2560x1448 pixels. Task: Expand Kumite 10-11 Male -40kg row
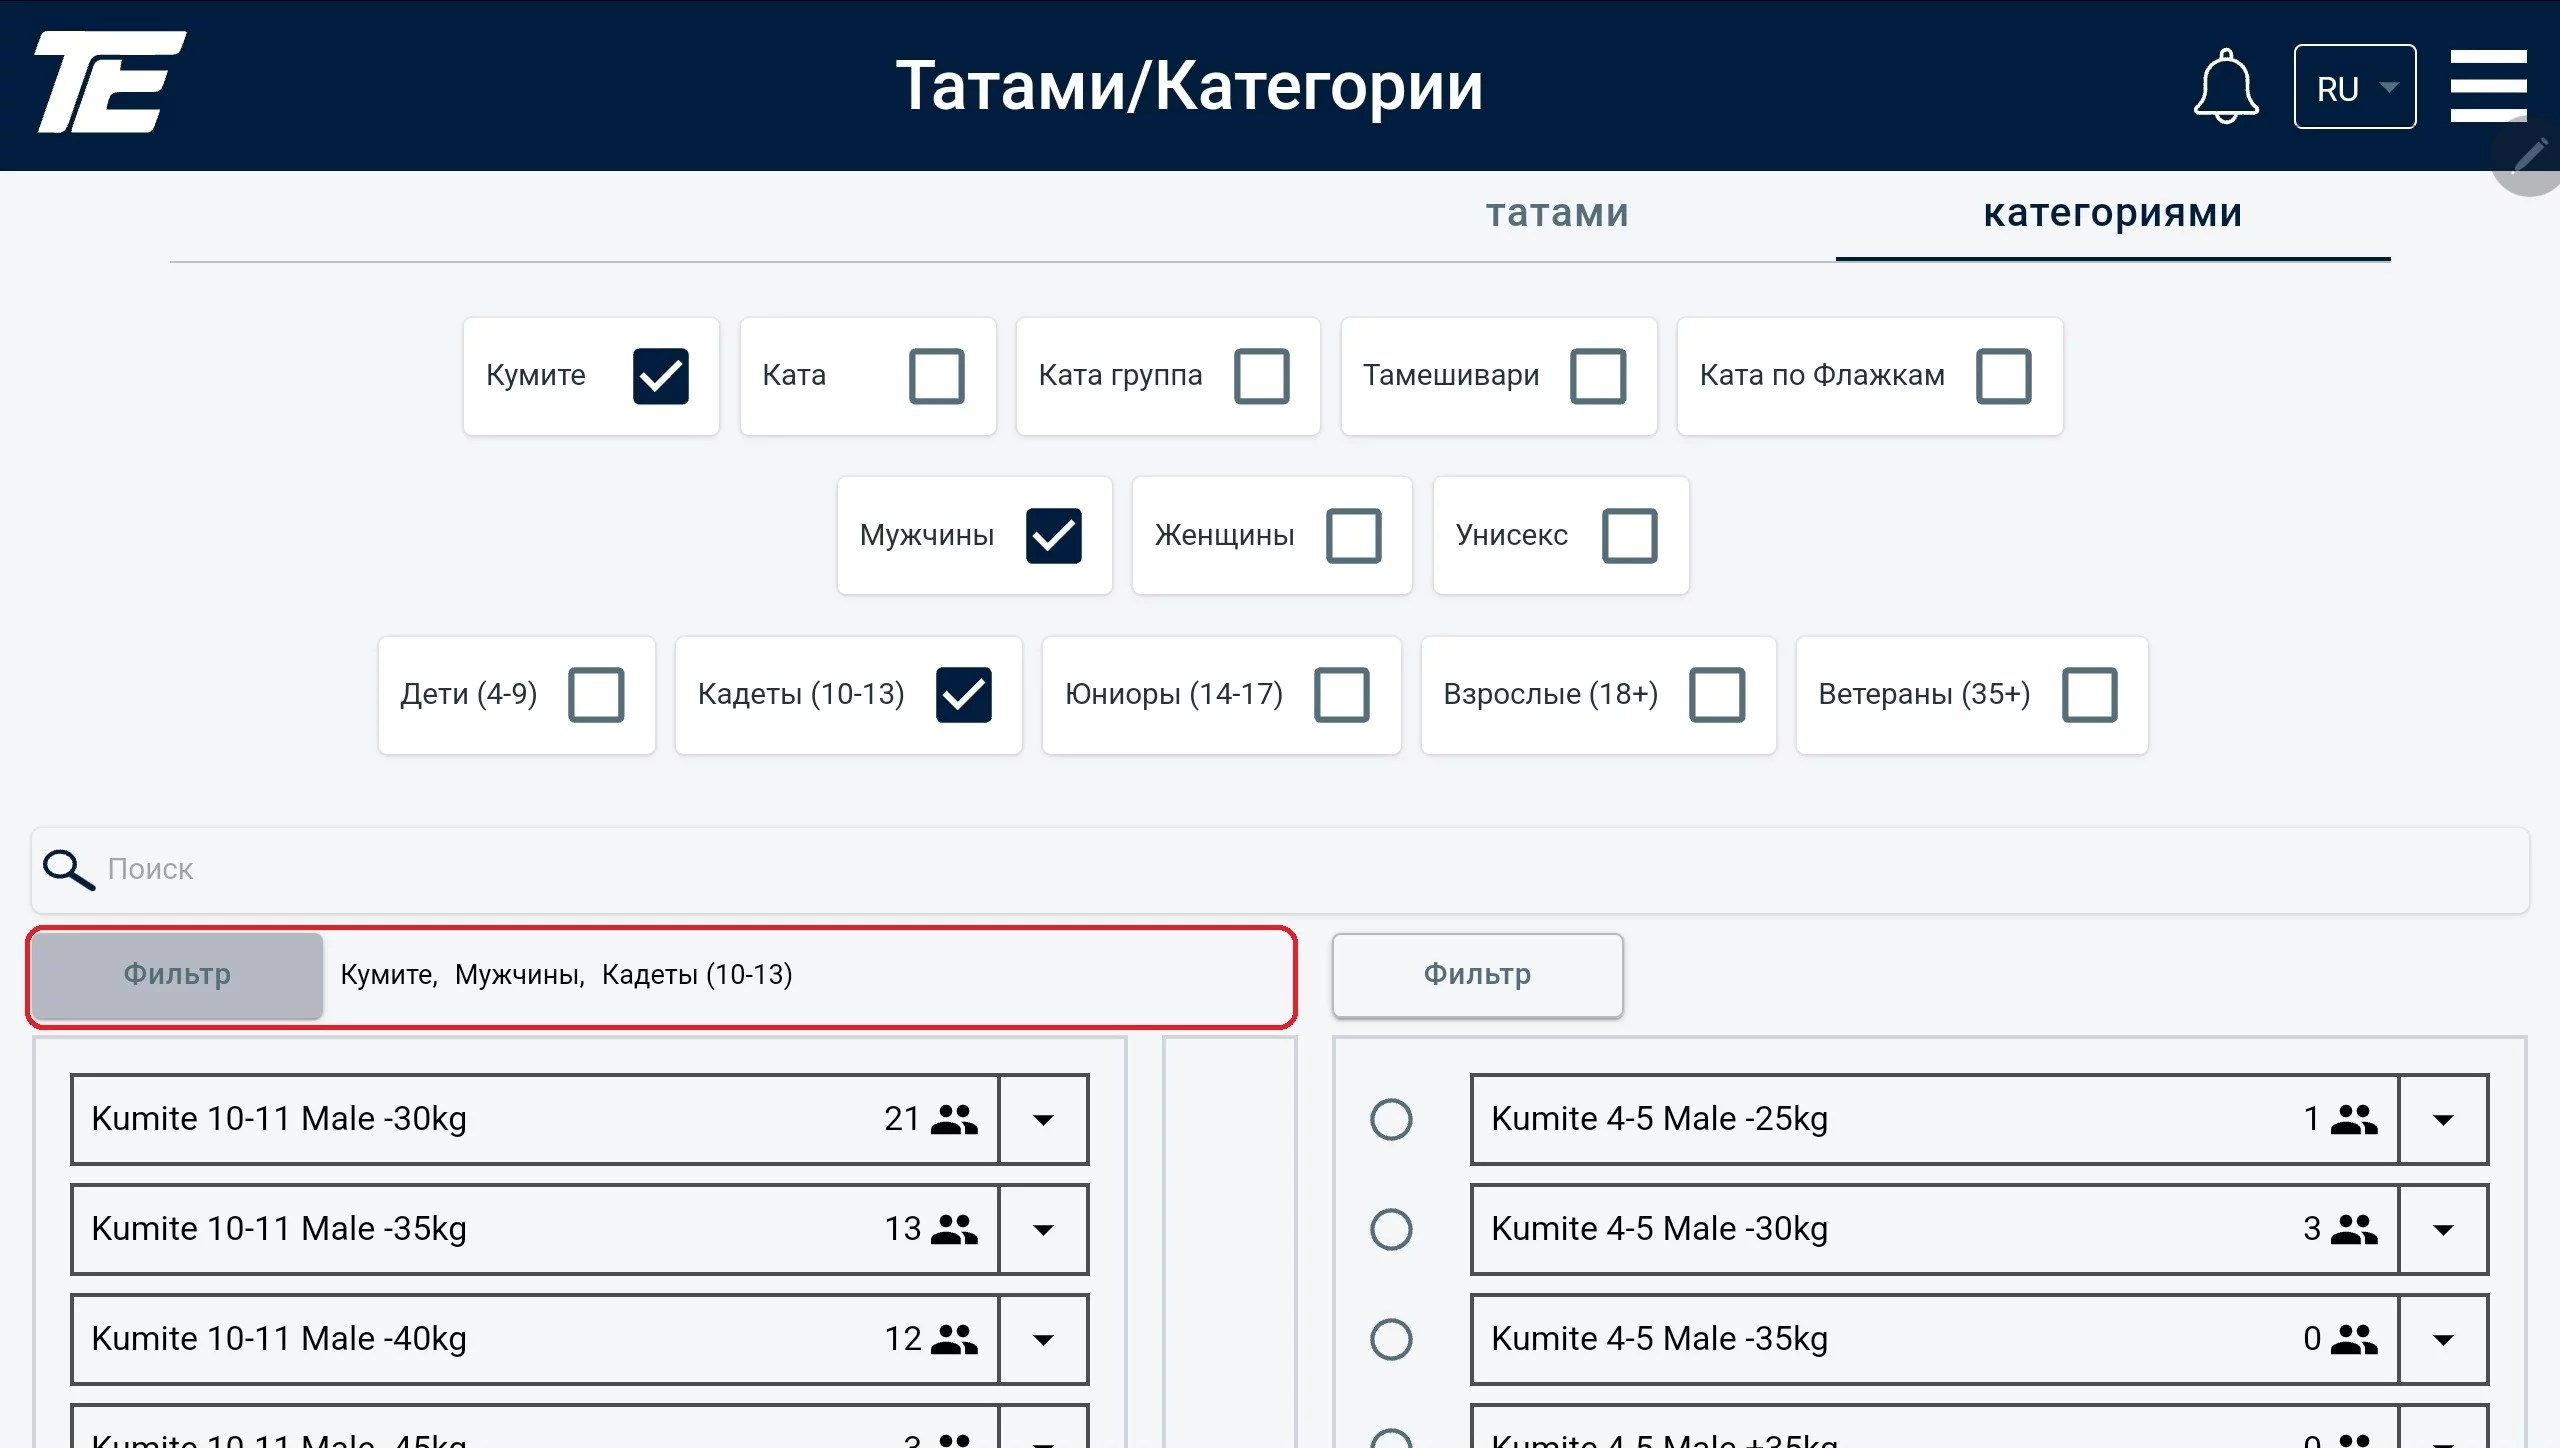click(1043, 1340)
